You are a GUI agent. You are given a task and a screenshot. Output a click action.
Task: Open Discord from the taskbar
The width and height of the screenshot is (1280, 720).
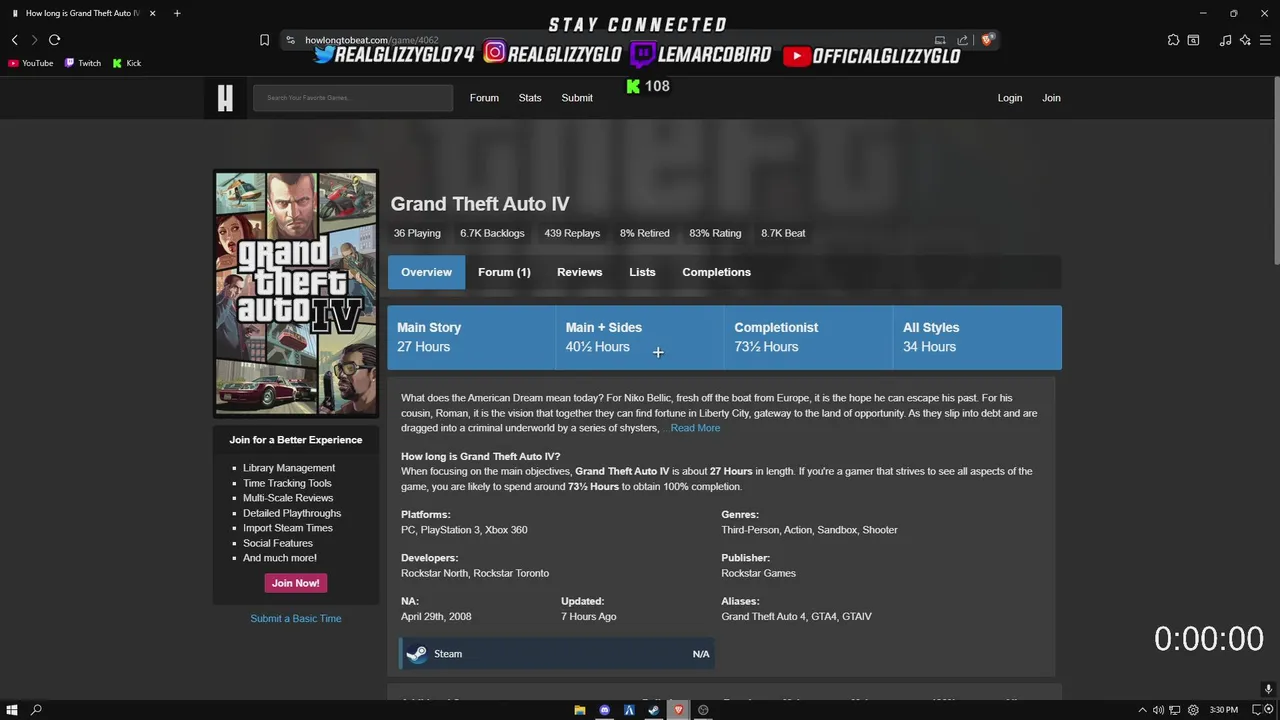[x=604, y=710]
